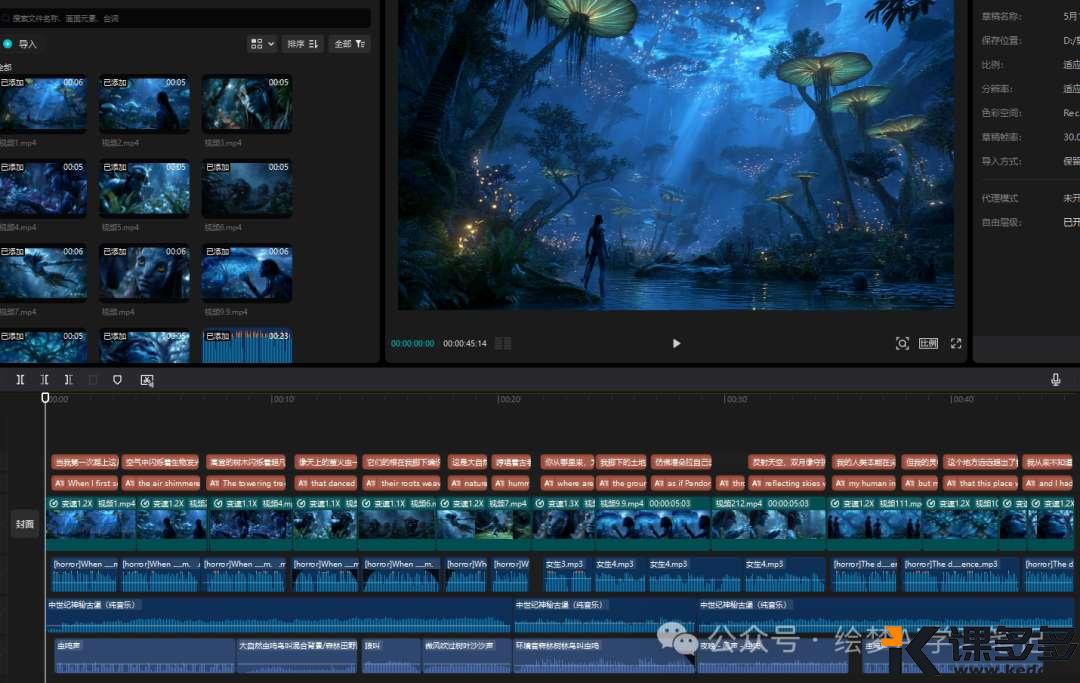Screen dimensions: 1080x683
Task: Open the 全部 filter dropdown
Action: [x=349, y=44]
